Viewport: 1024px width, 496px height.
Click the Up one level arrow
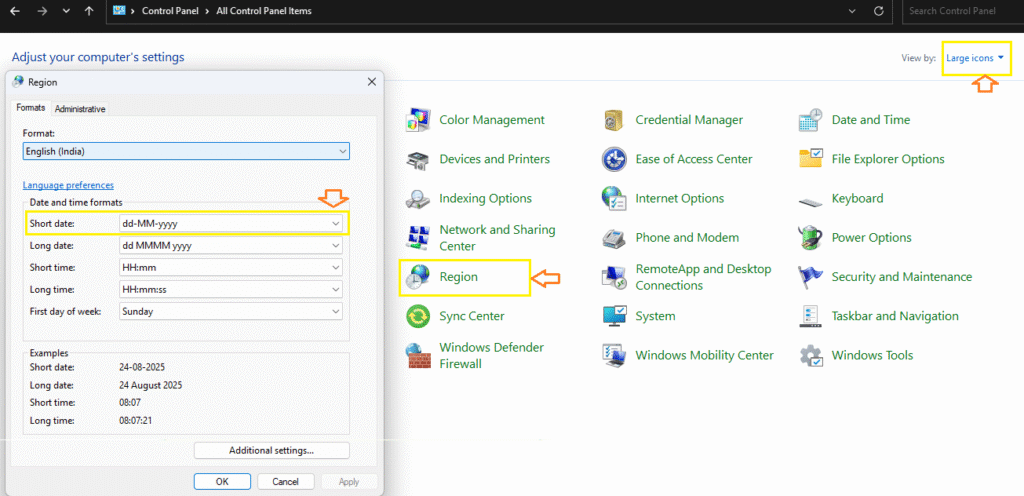click(89, 11)
